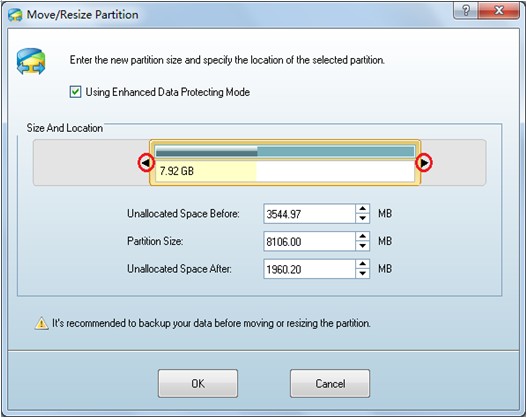Click the large move/resize partition icon
Viewport: 527px width, 418px height.
point(31,61)
